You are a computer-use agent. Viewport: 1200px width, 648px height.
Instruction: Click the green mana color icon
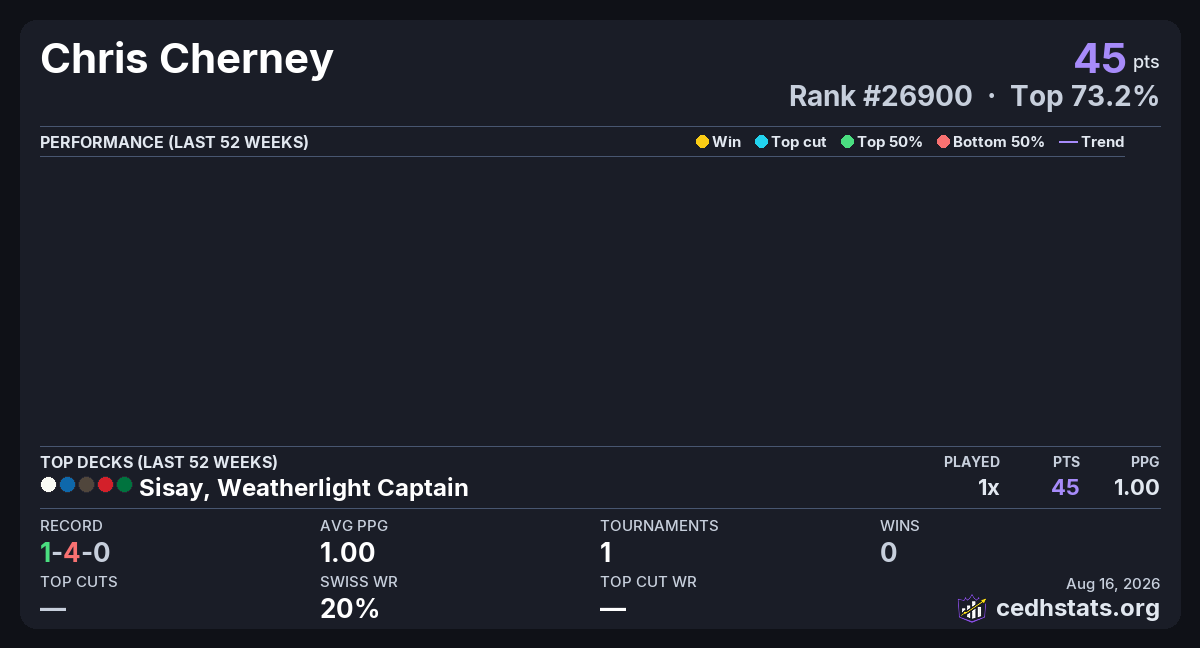(x=124, y=485)
